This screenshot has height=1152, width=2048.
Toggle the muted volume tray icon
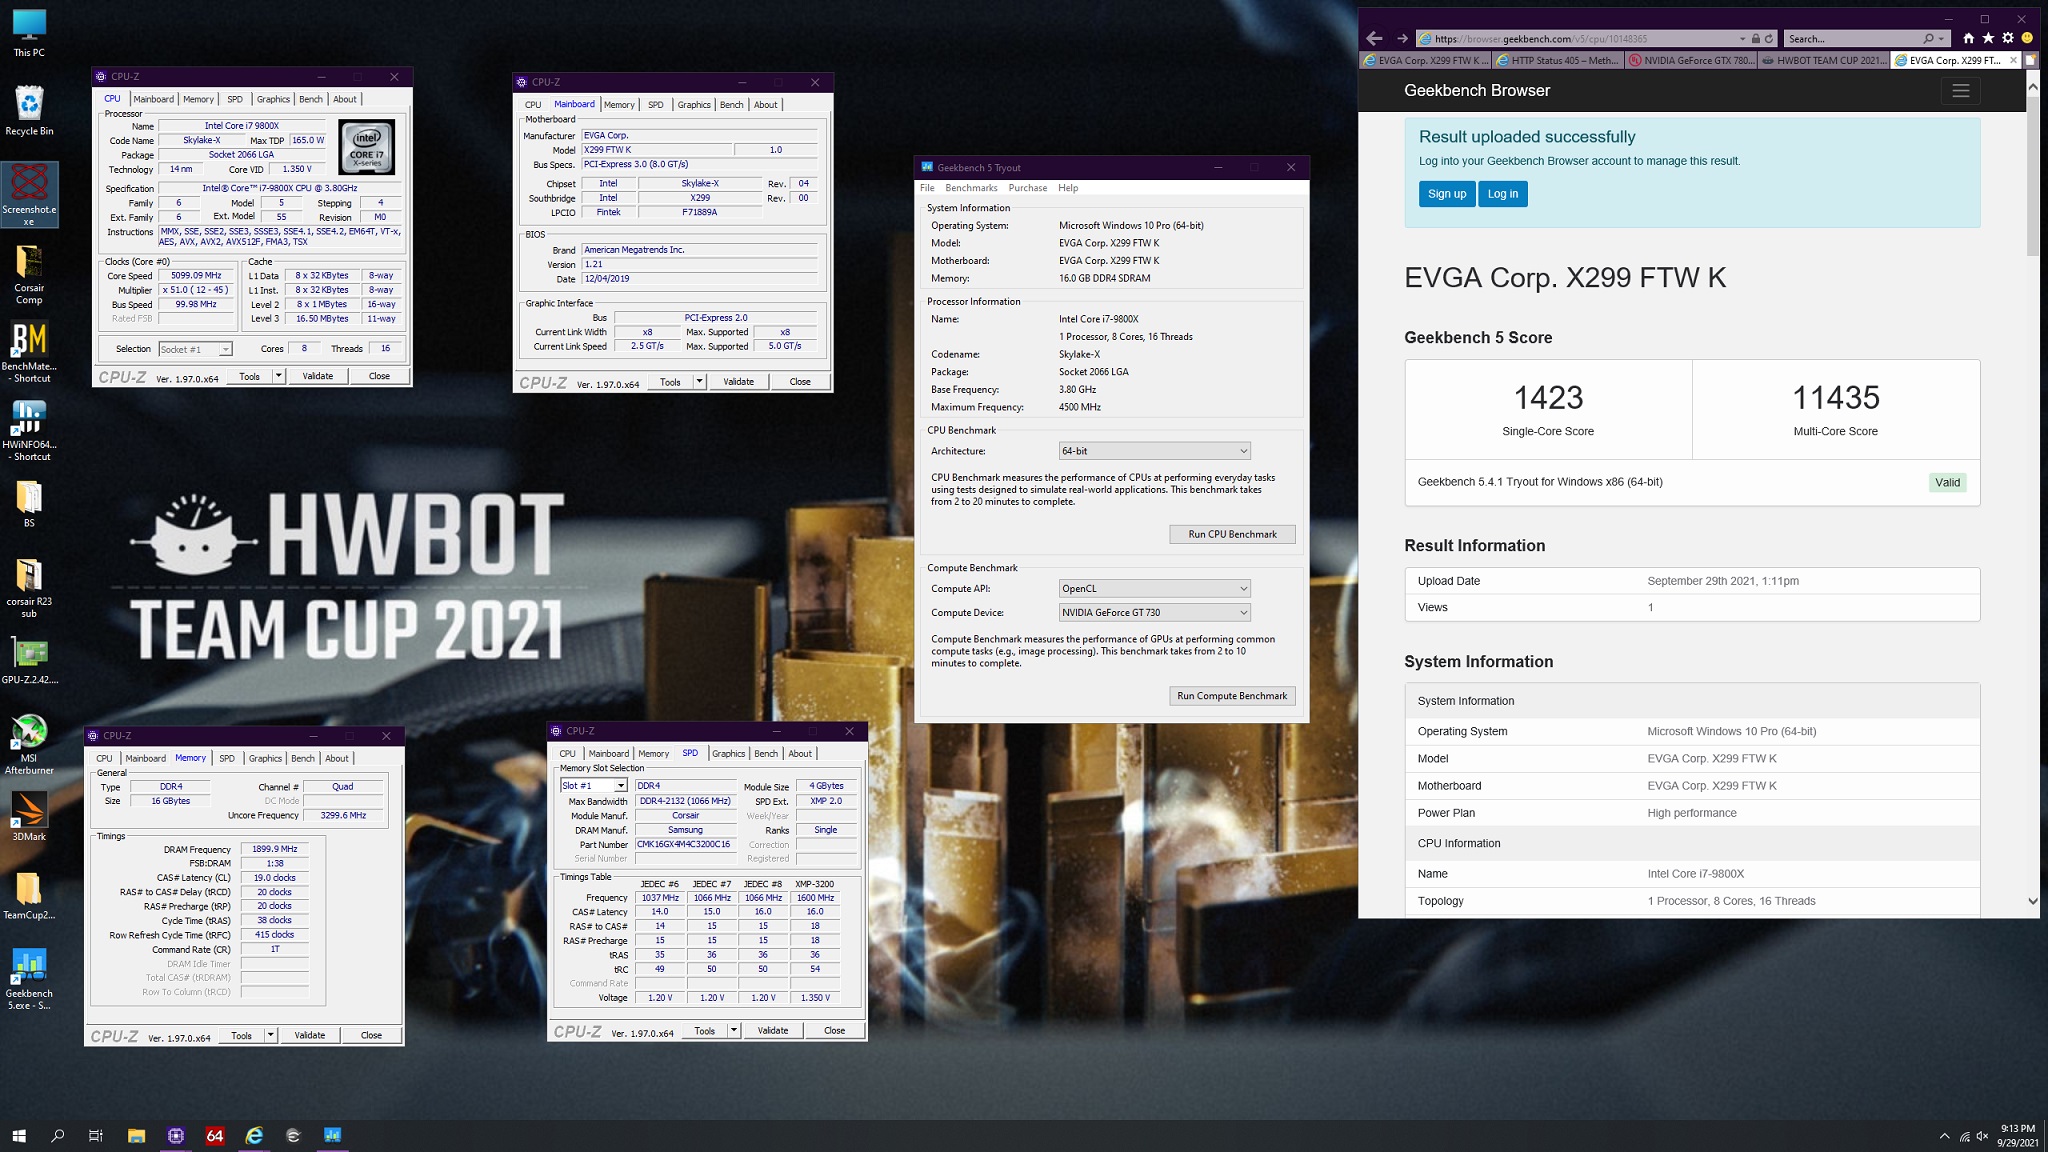1982,1136
